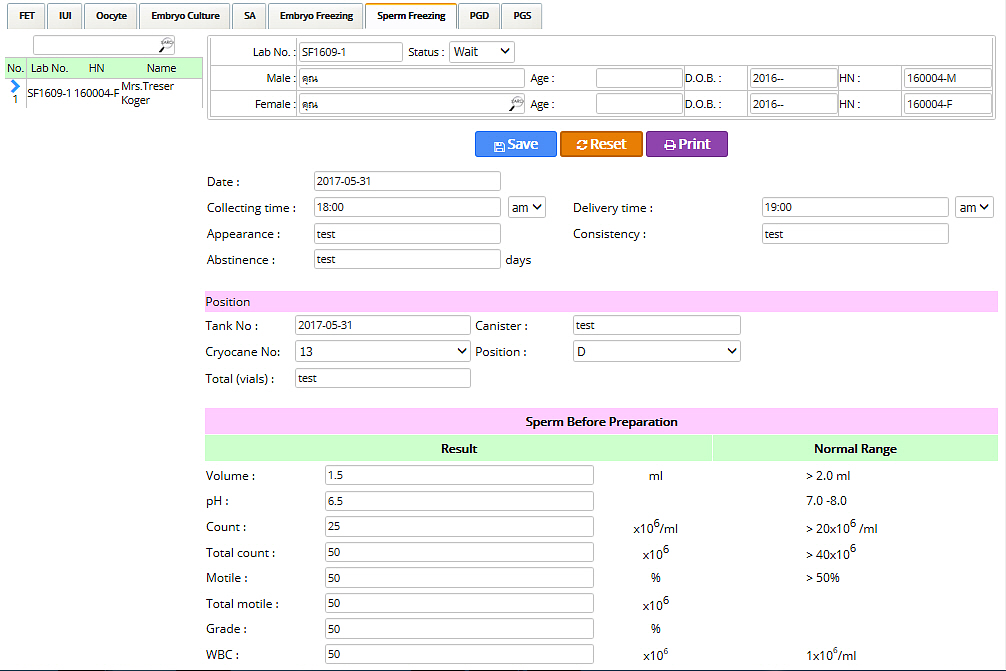The image size is (1006, 671).
Task: Click the Total (vials) field
Action: tap(383, 378)
